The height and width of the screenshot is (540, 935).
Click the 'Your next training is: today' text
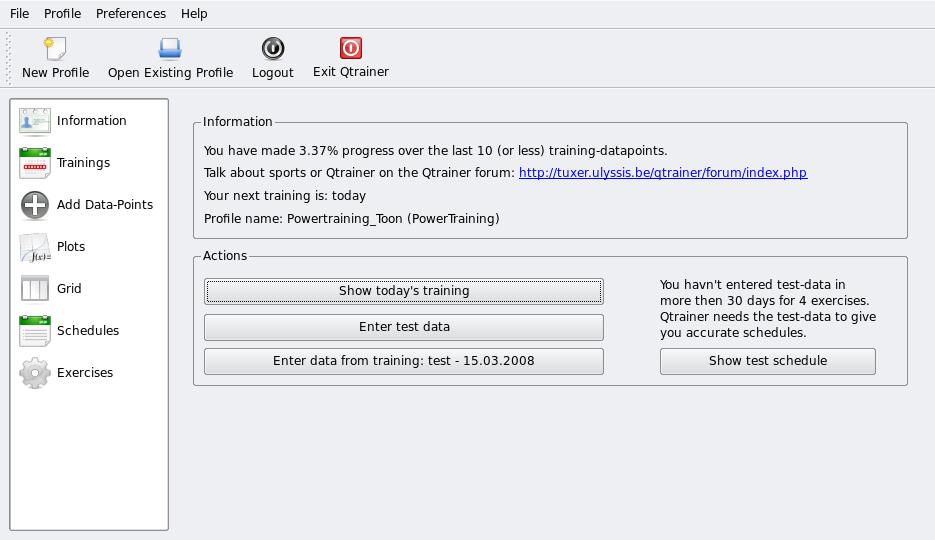(284, 195)
